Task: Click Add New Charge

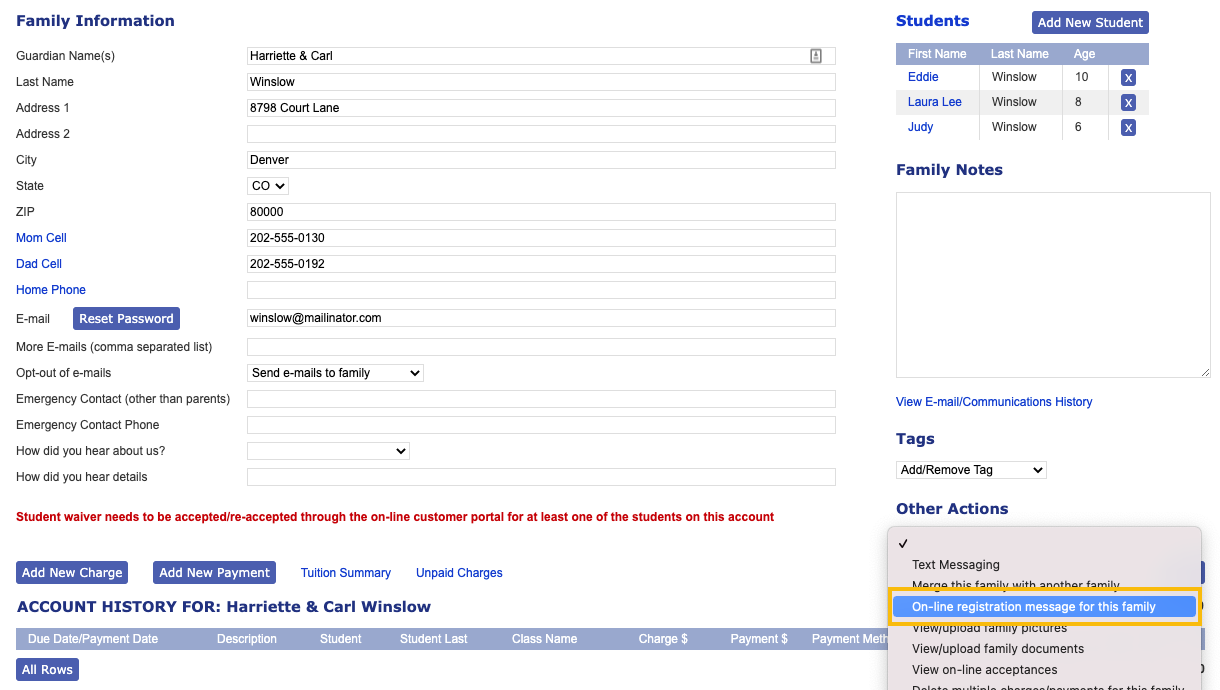Action: tap(71, 572)
